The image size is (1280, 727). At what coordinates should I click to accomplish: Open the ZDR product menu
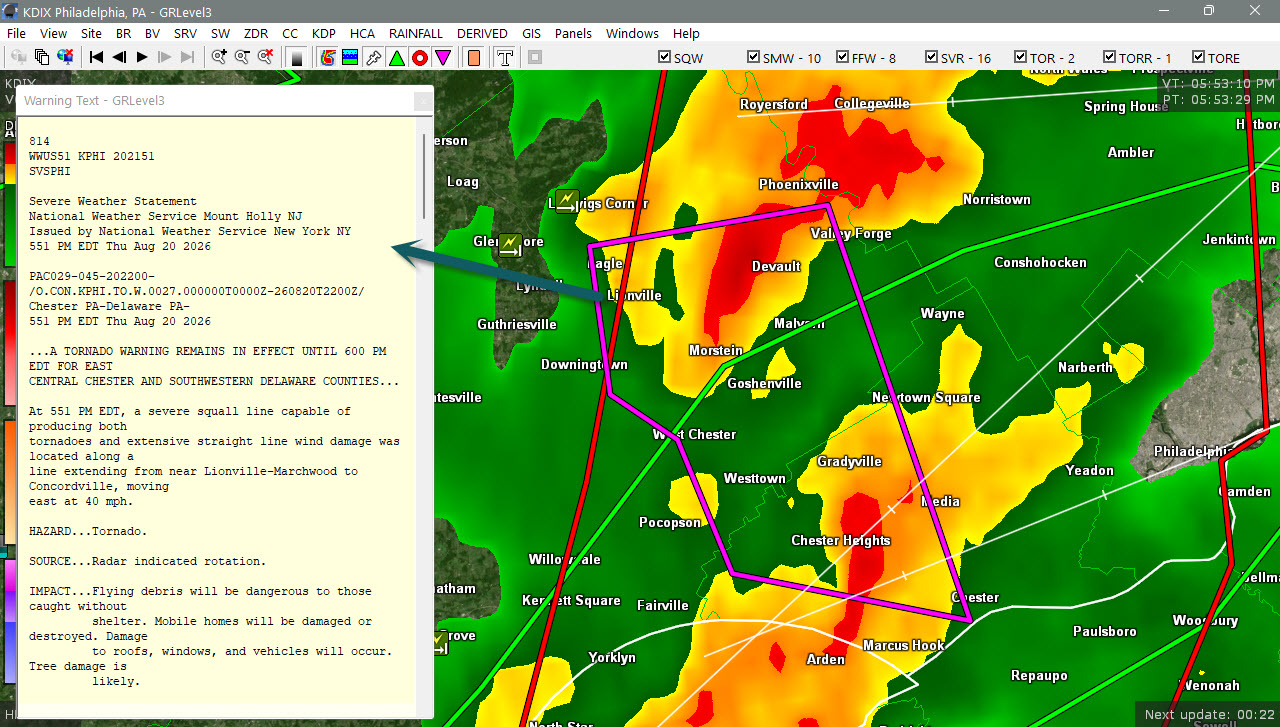(x=255, y=33)
